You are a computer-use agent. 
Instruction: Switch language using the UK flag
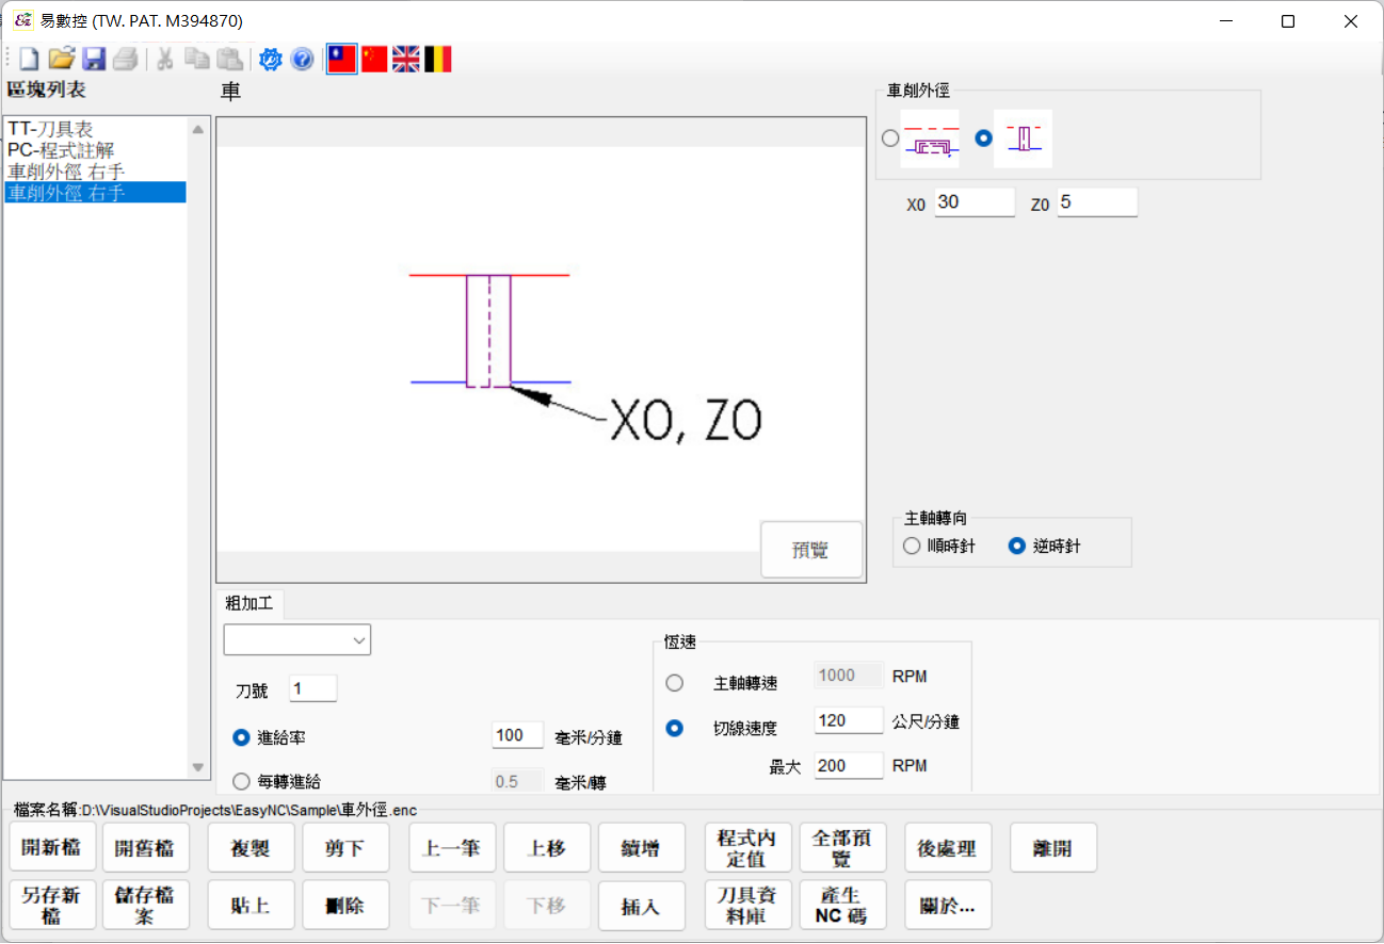click(406, 59)
